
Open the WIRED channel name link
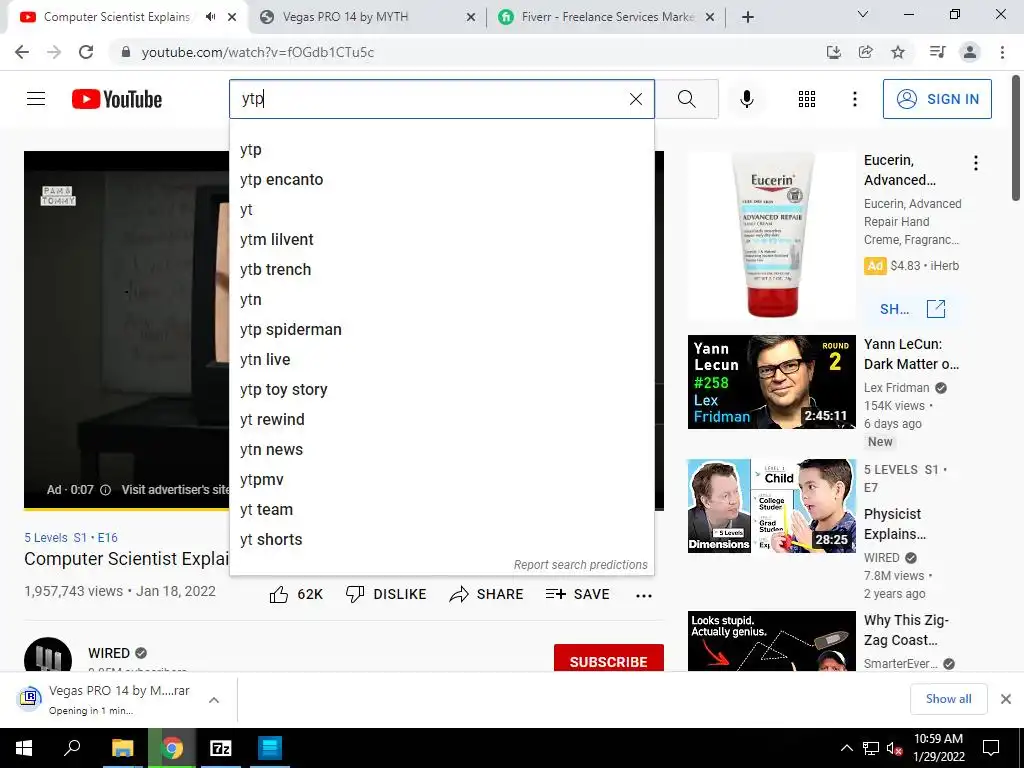pyautogui.click(x=109, y=653)
